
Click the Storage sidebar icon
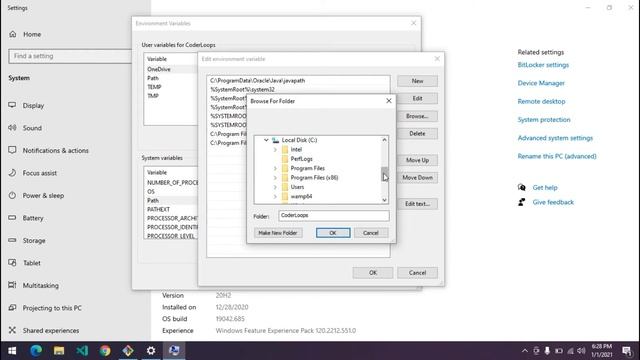12,240
